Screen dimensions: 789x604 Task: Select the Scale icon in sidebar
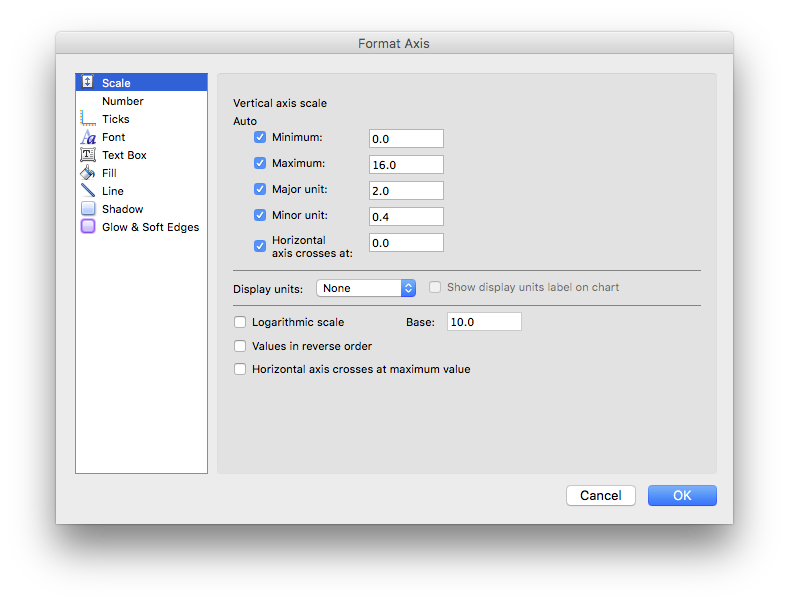pyautogui.click(x=88, y=82)
